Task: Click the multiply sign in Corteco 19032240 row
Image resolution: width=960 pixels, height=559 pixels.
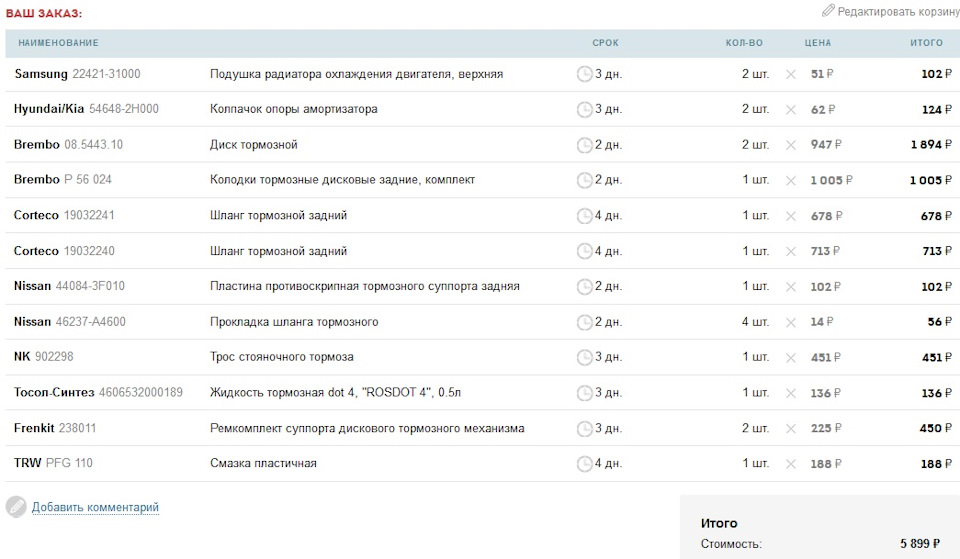Action: [791, 252]
